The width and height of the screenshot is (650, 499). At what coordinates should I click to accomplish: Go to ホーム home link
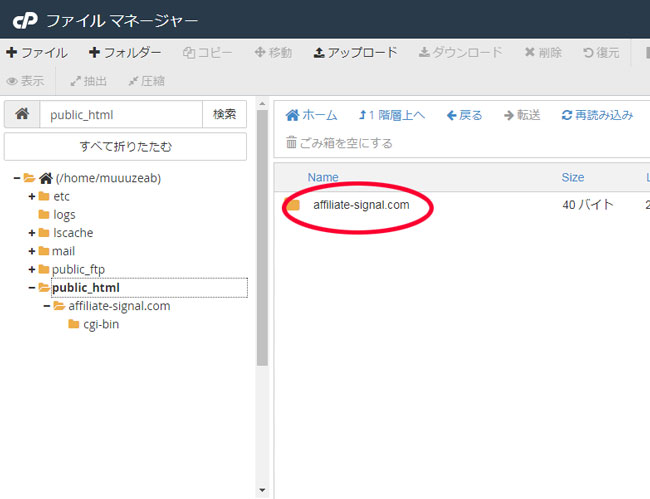click(x=311, y=115)
